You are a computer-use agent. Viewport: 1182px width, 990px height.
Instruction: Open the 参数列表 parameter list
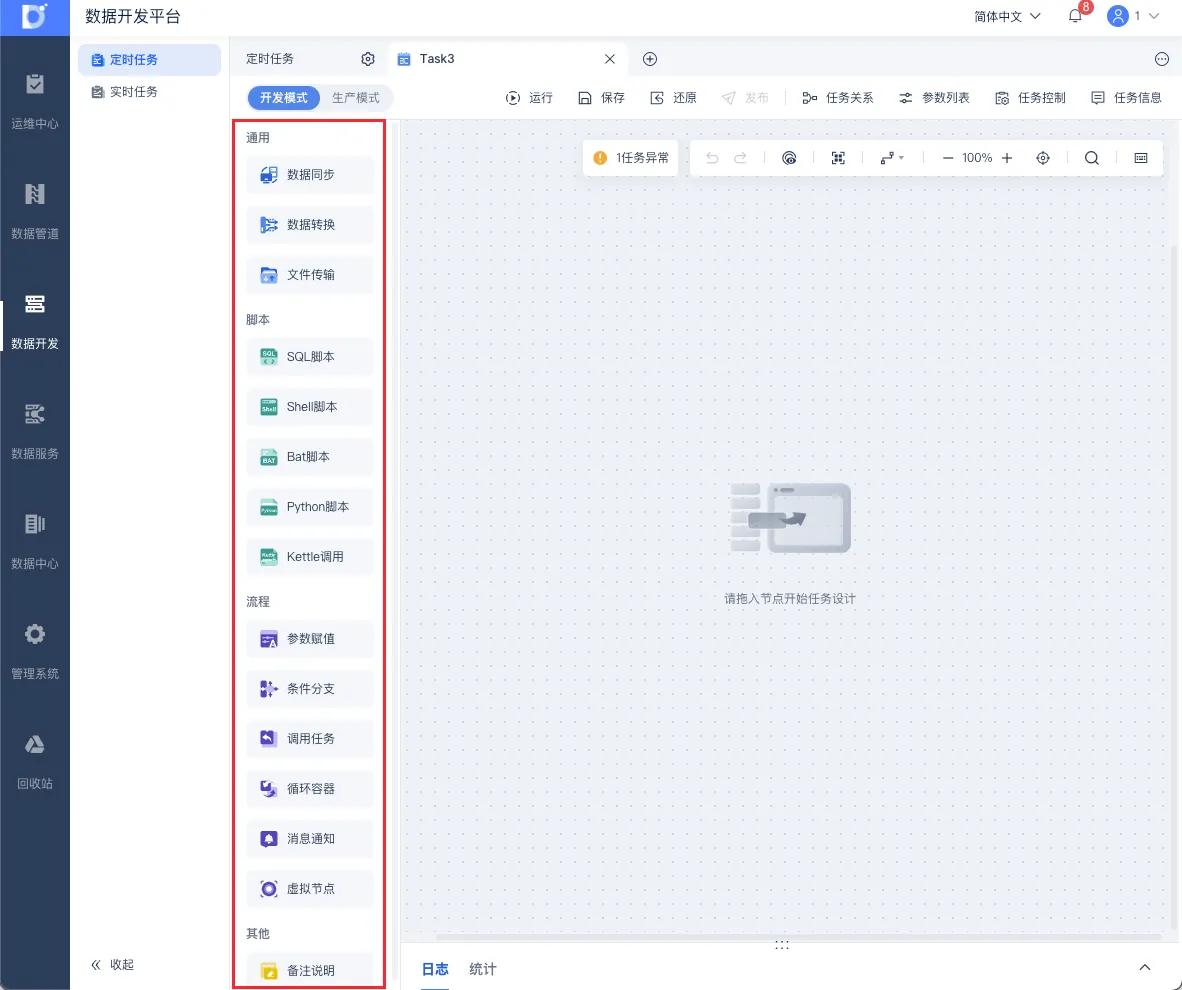(x=934, y=97)
